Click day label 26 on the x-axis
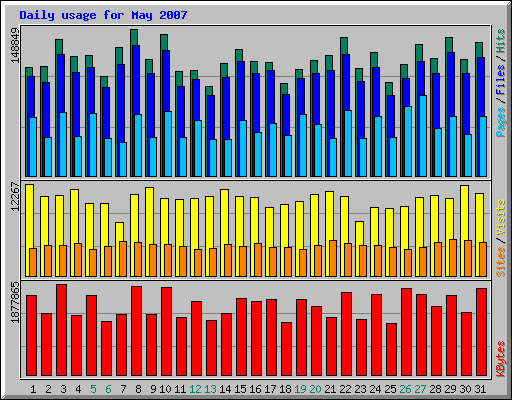 pos(405,389)
